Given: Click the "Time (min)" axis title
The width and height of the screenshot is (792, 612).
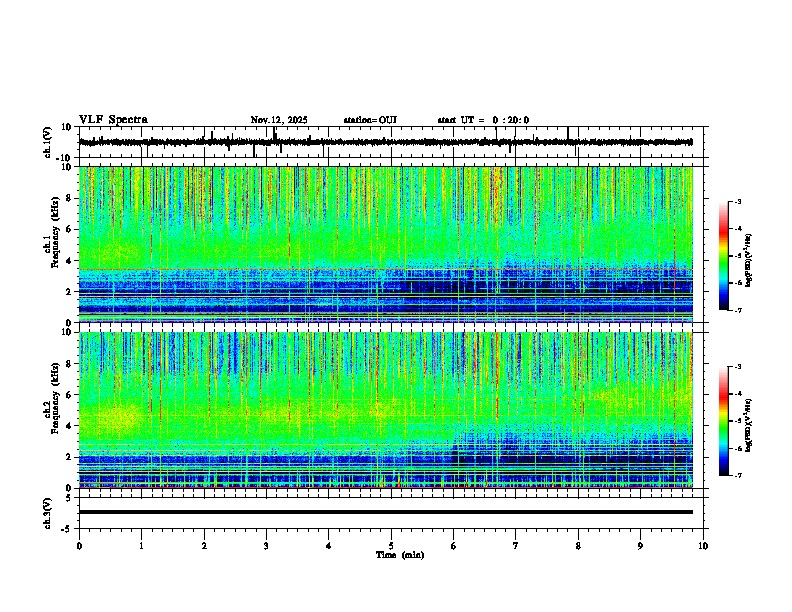Looking at the screenshot, I should tap(400, 555).
